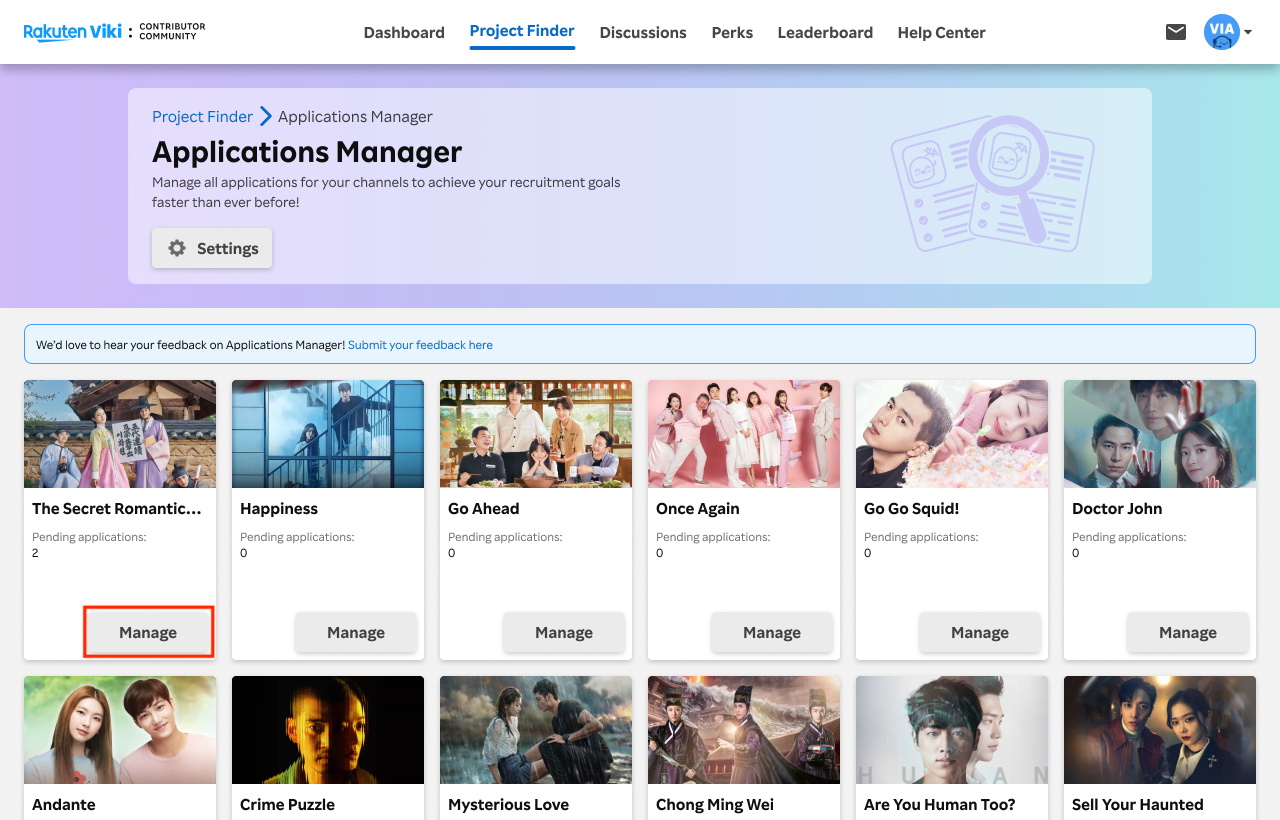
Task: Click Manage under Once Again
Action: point(772,632)
